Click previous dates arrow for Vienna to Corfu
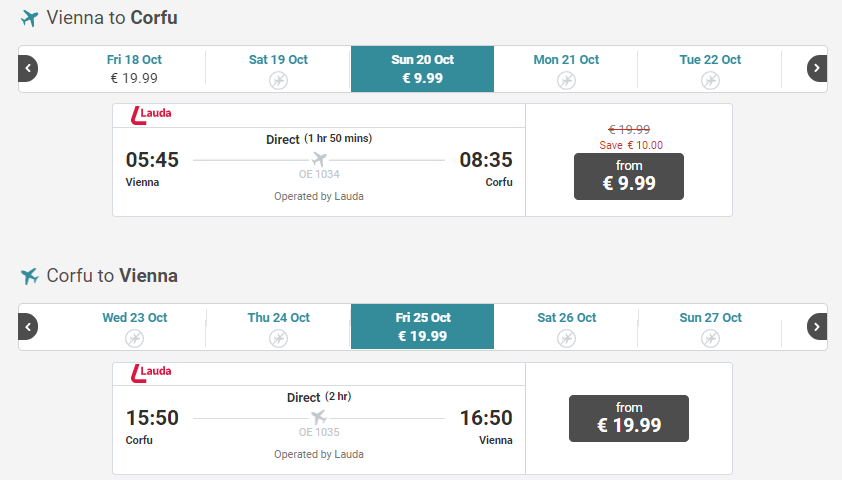Screen dimensions: 842x480 pos(28,69)
